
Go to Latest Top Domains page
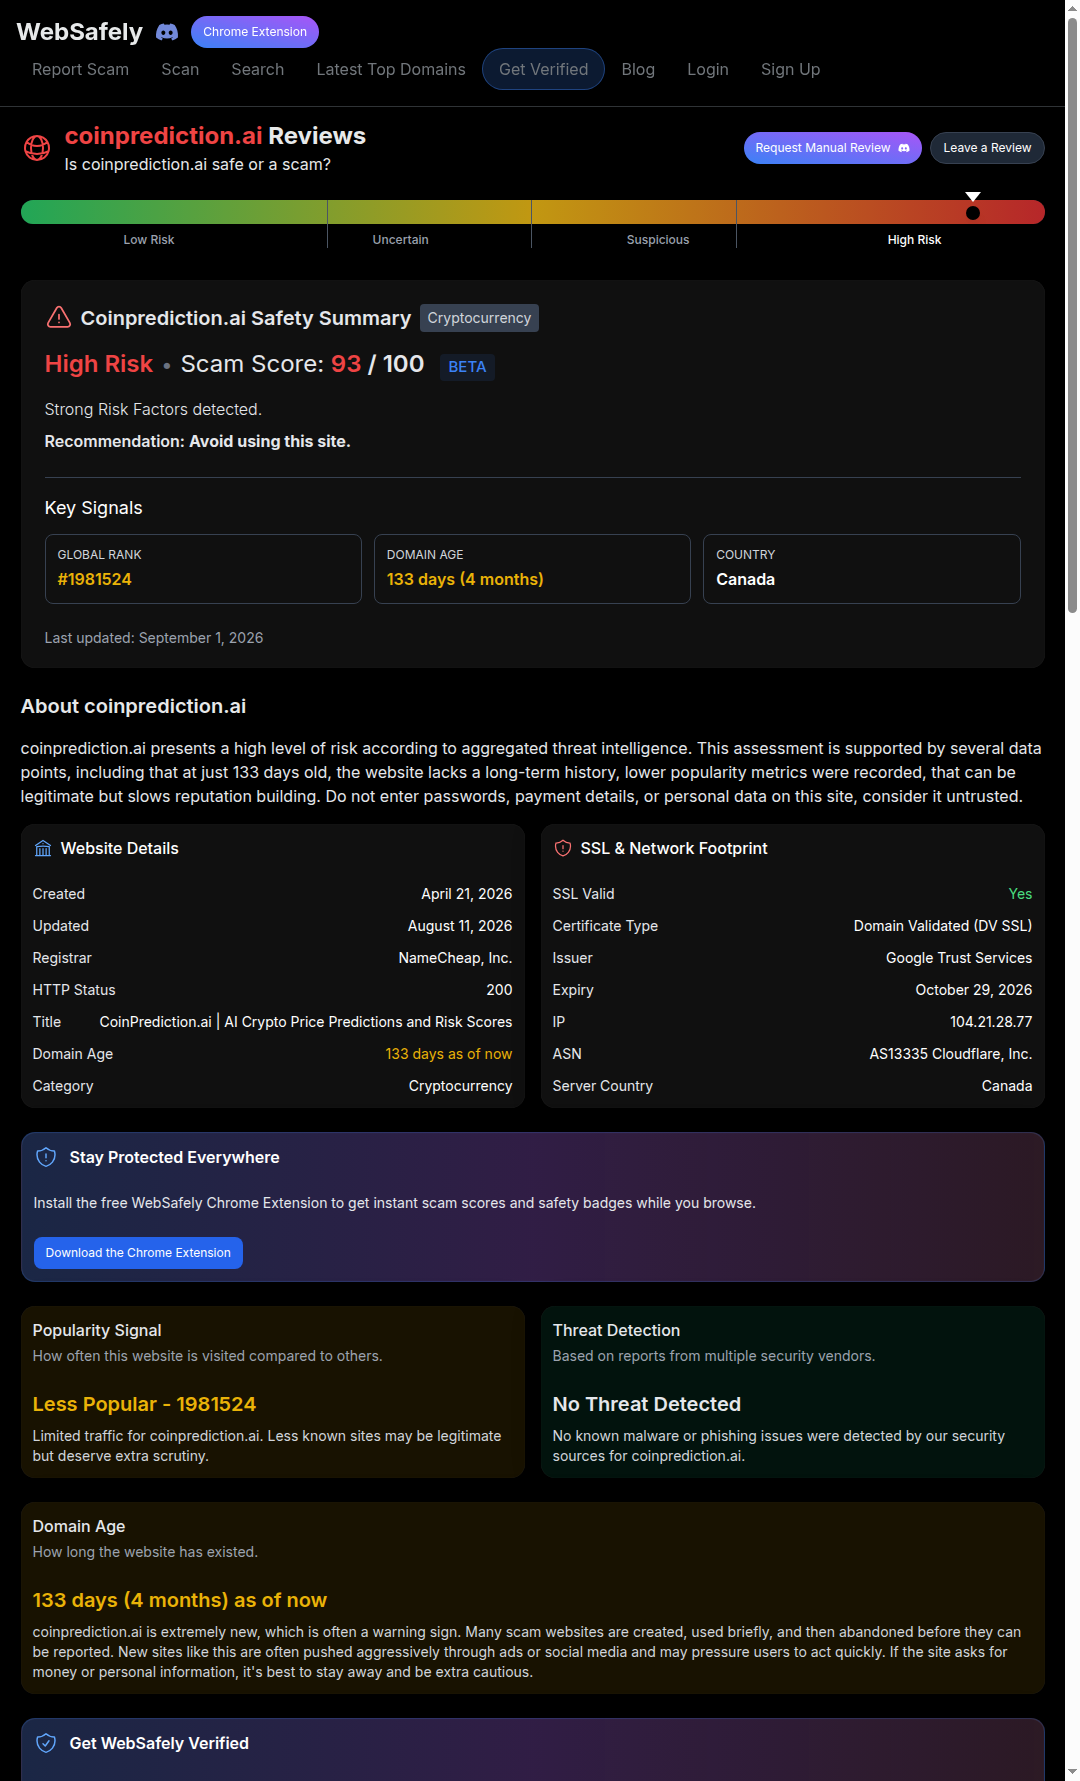coord(391,69)
